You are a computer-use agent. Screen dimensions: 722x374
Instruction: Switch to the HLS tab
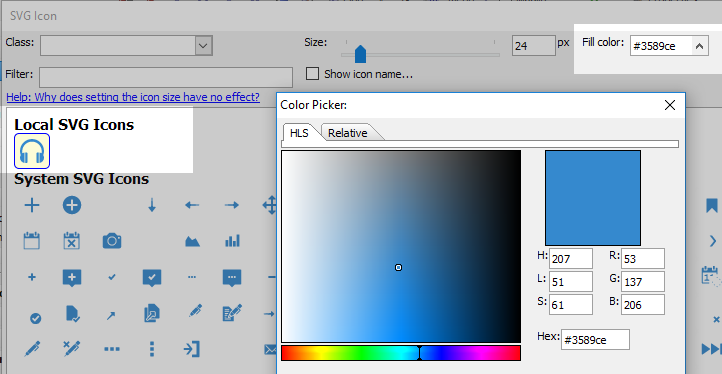pos(299,133)
